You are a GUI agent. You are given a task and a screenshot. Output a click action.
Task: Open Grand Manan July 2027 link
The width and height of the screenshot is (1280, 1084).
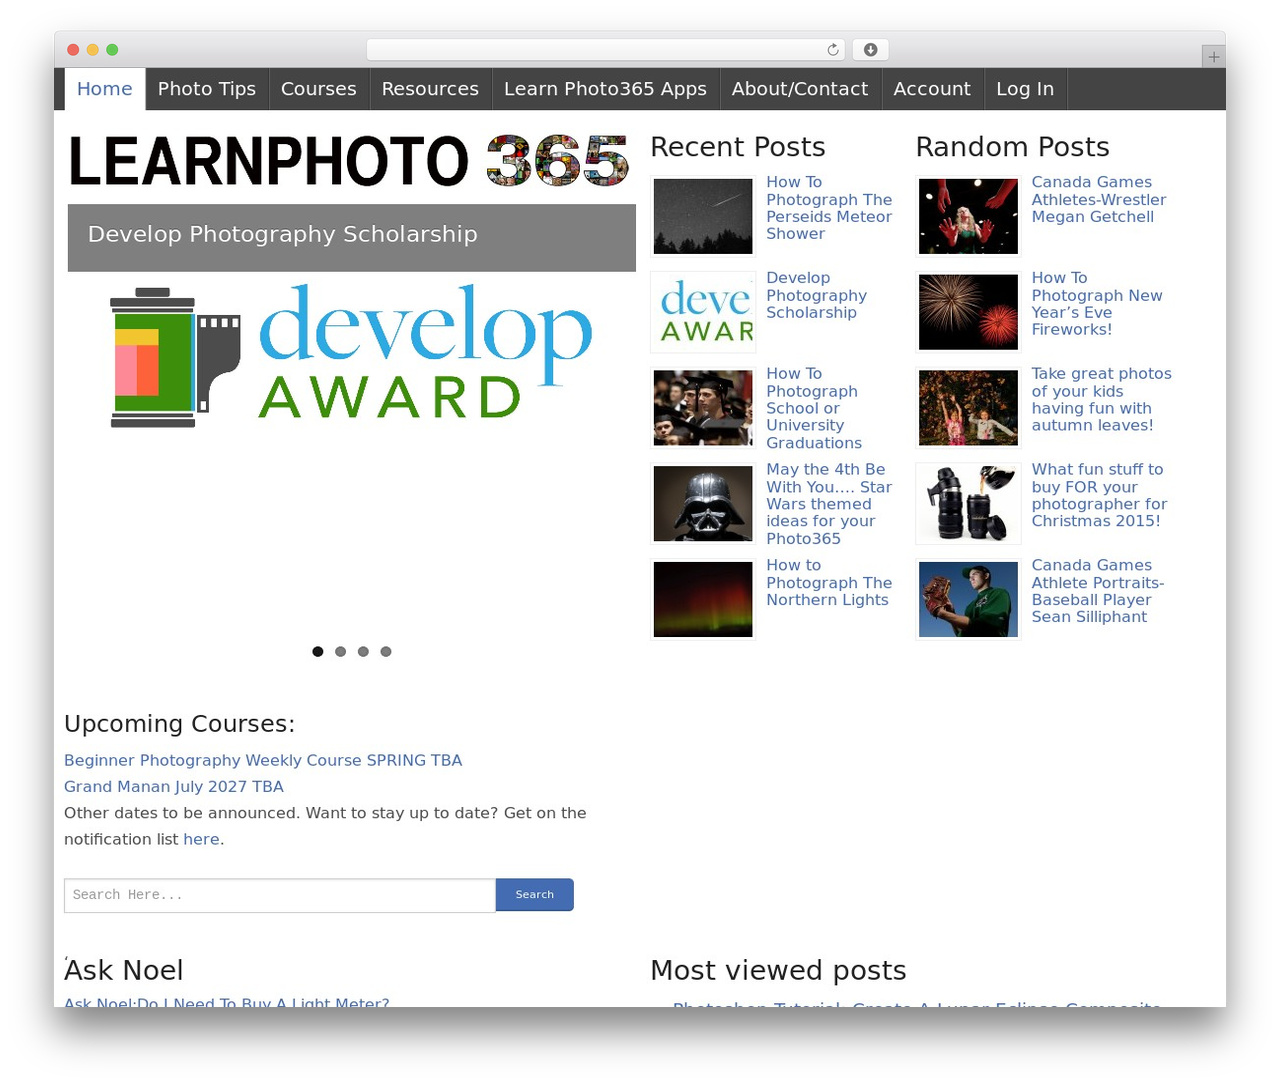click(x=174, y=787)
